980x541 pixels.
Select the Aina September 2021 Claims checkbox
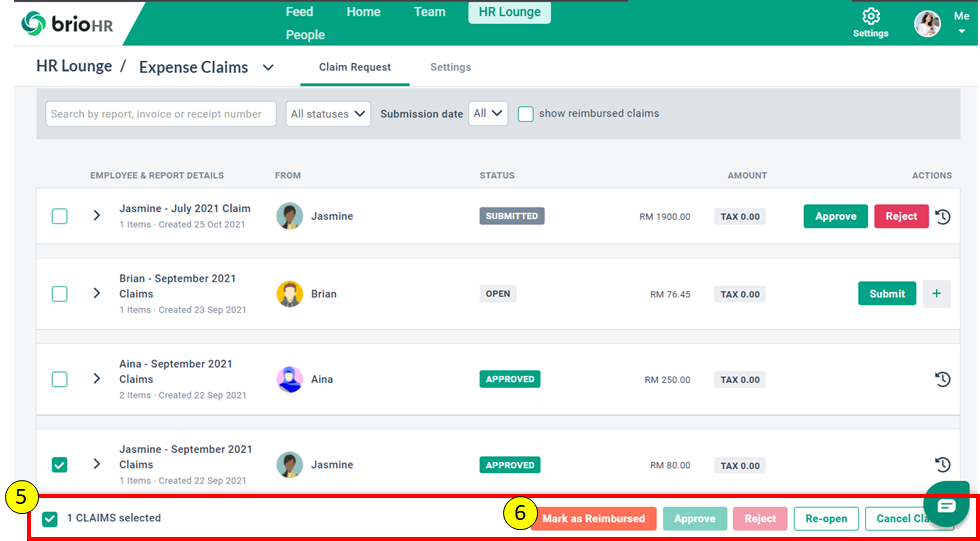[59, 379]
